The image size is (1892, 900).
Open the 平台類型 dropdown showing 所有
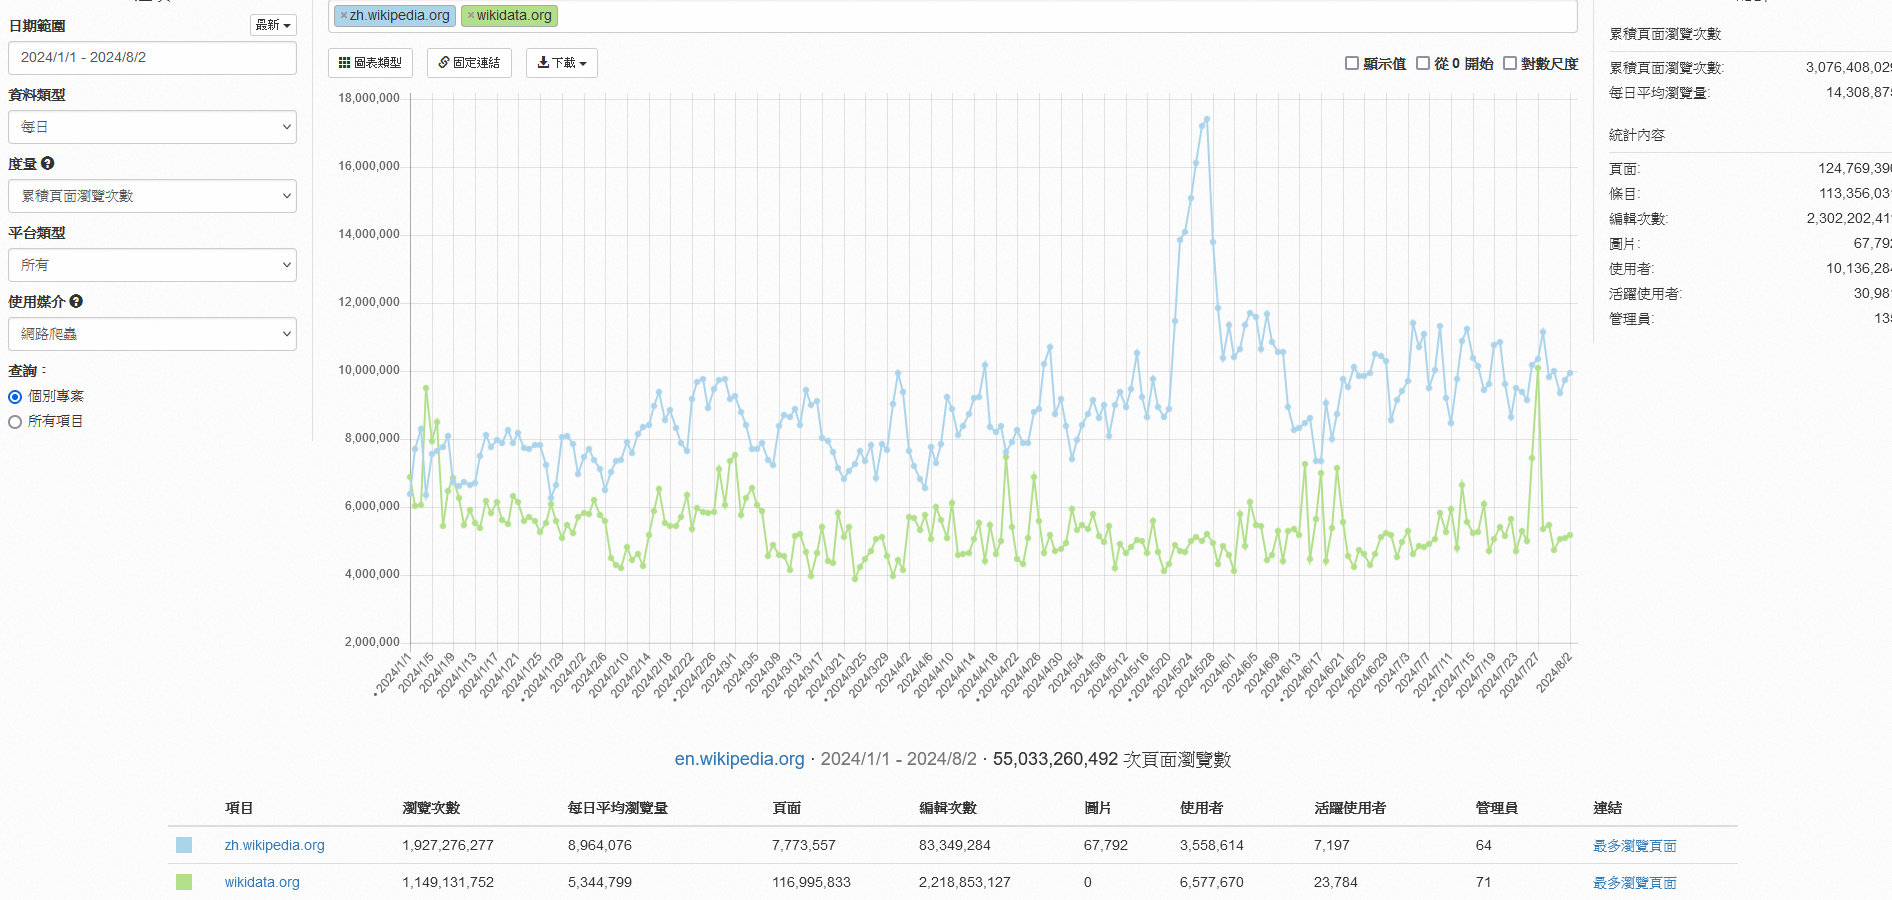152,265
